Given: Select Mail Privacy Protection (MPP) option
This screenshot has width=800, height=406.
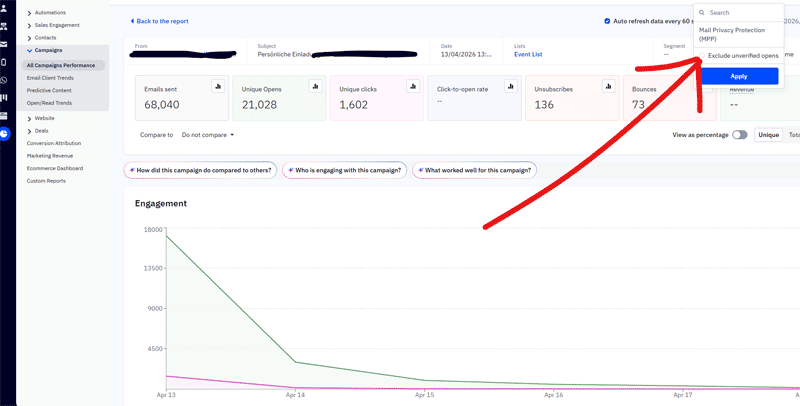Looking at the screenshot, I should coord(732,34).
